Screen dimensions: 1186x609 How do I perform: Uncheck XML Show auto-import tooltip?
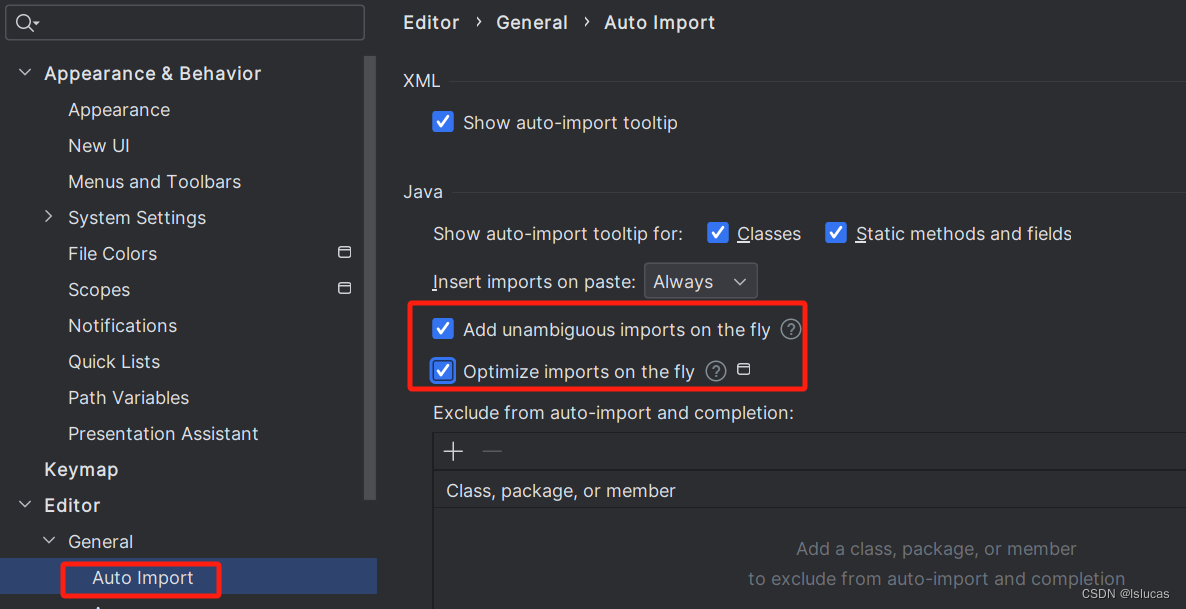click(442, 122)
